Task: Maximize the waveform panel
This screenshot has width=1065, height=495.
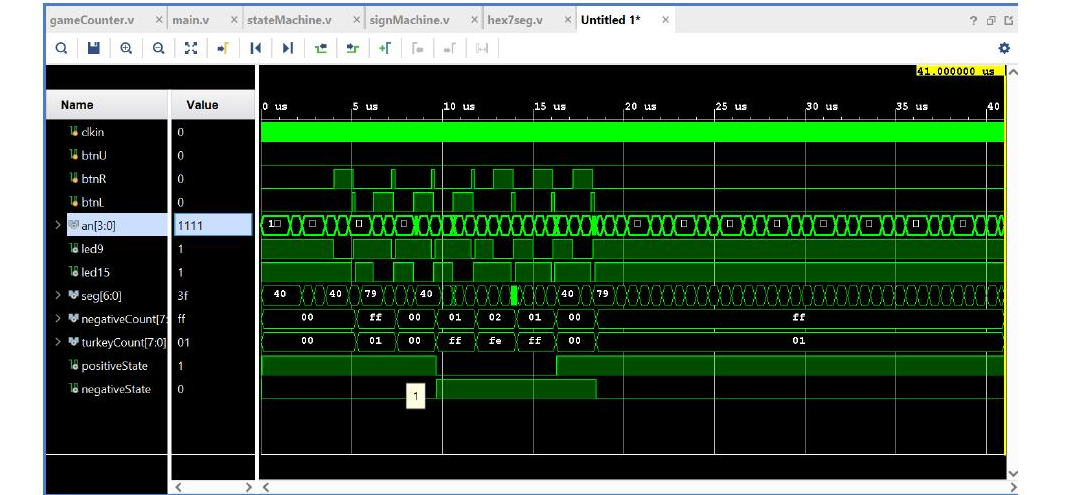Action: [x=1009, y=21]
